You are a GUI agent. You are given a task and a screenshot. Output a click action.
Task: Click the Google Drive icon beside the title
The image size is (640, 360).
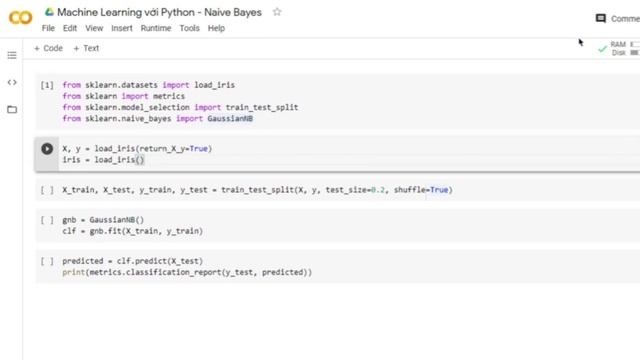(x=49, y=12)
